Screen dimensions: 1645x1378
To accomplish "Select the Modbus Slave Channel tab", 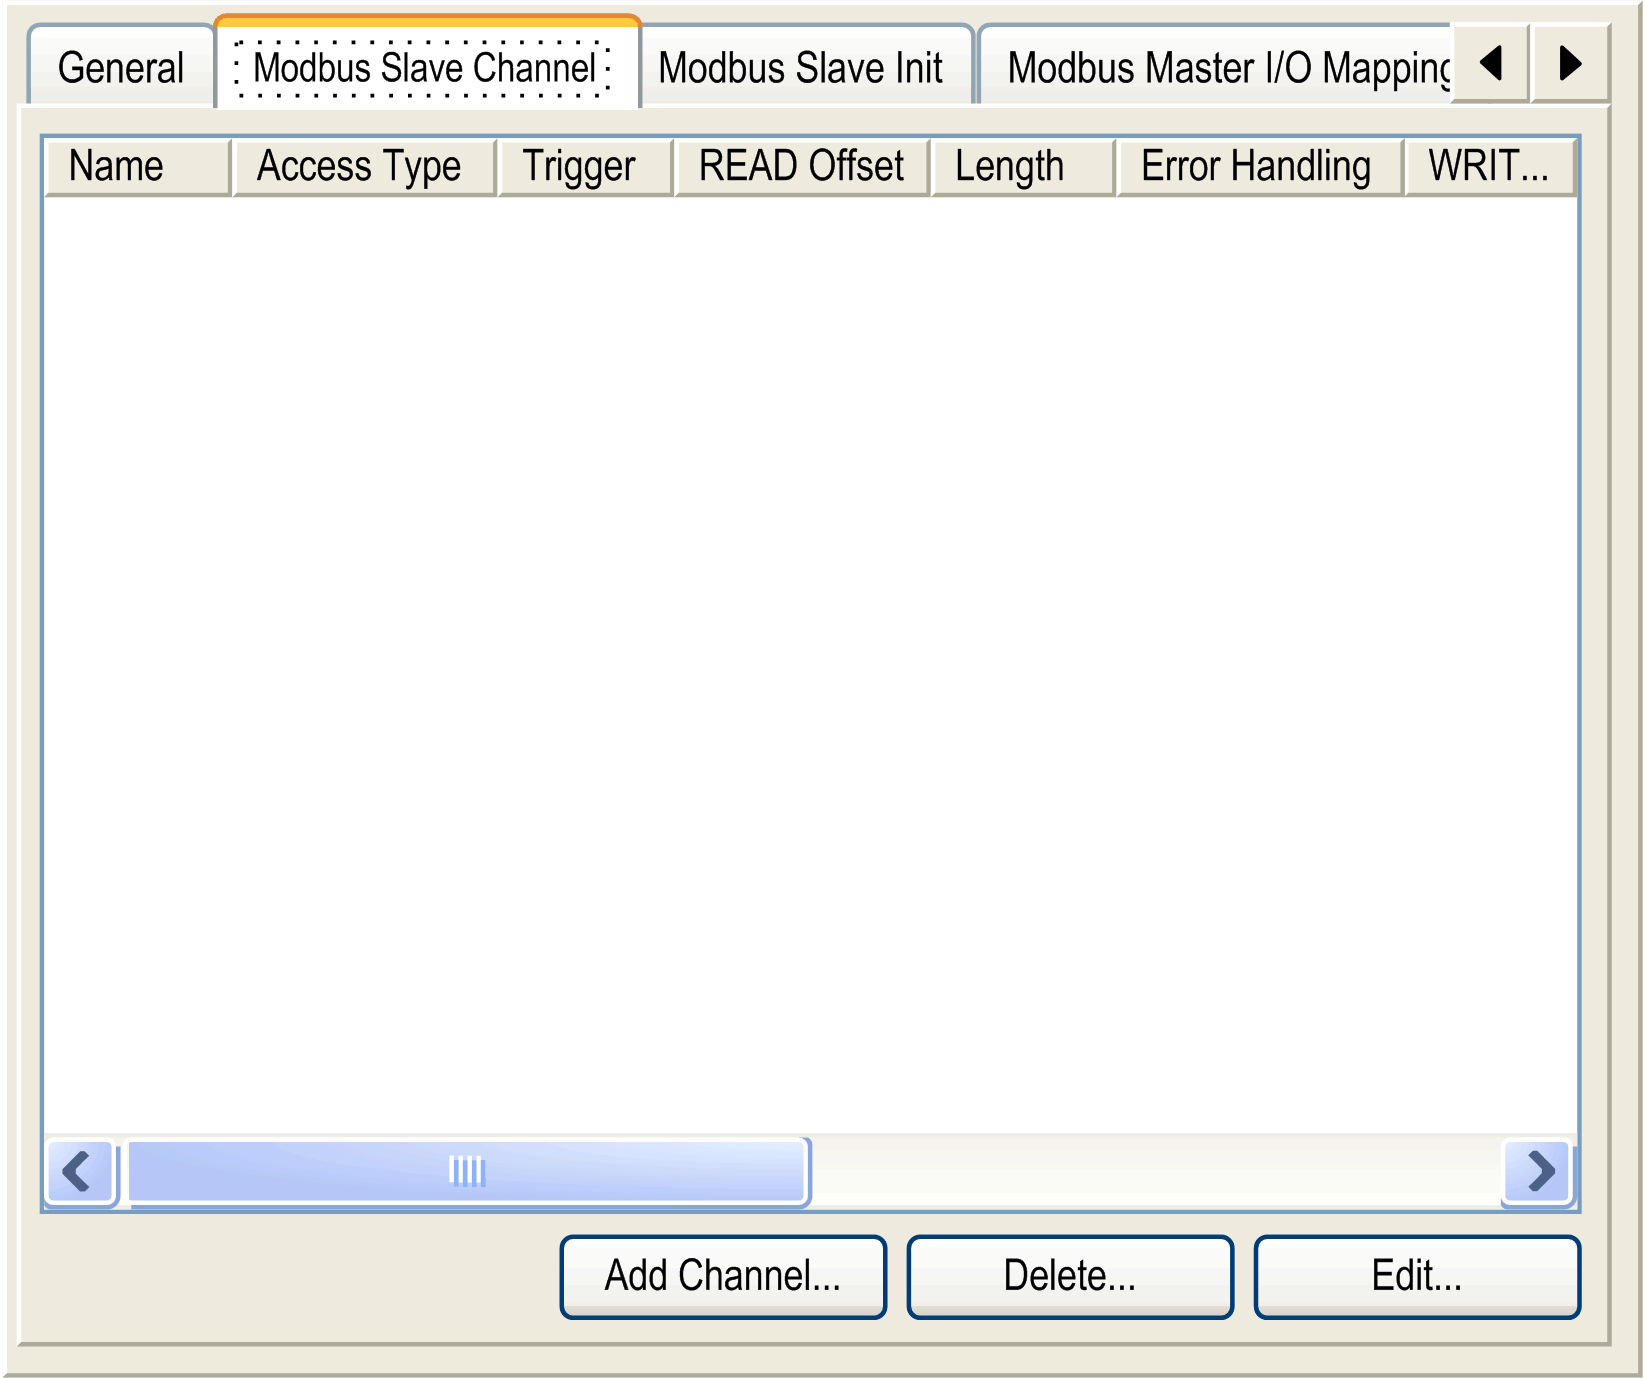I will (x=425, y=68).
